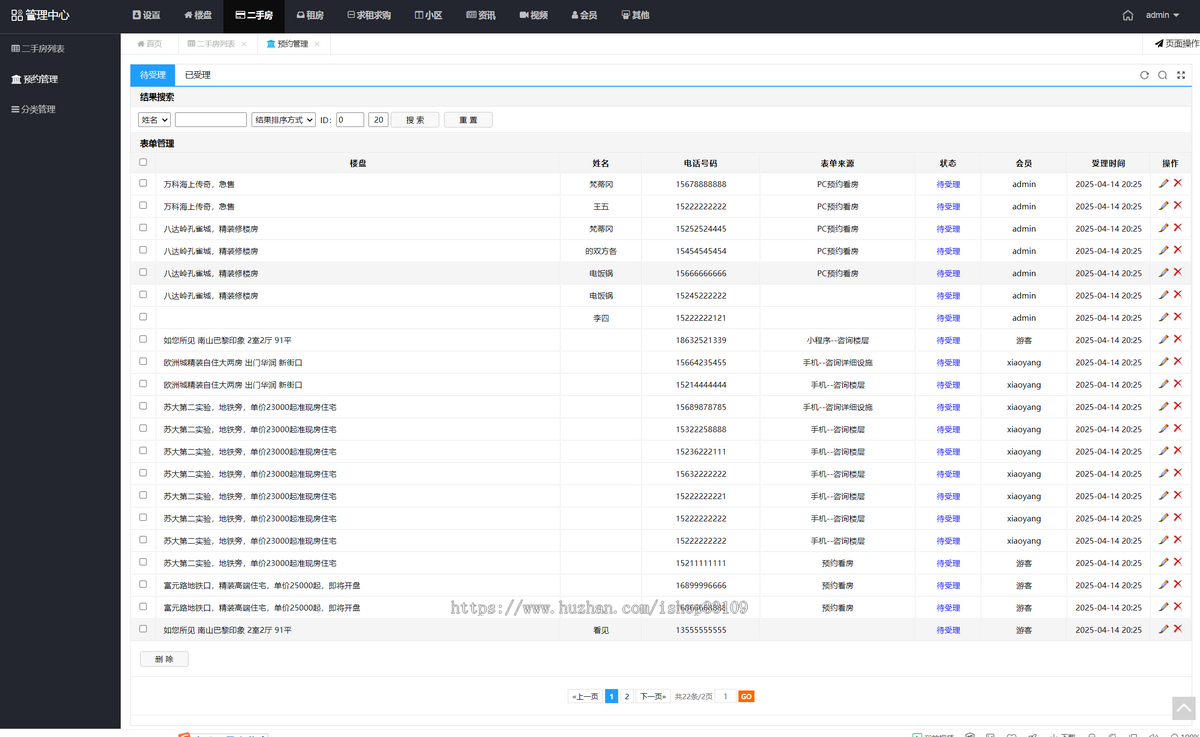Image resolution: width=1200 pixels, height=737 pixels.
Task: Check the select-all checkbox in table header
Action: (143, 162)
